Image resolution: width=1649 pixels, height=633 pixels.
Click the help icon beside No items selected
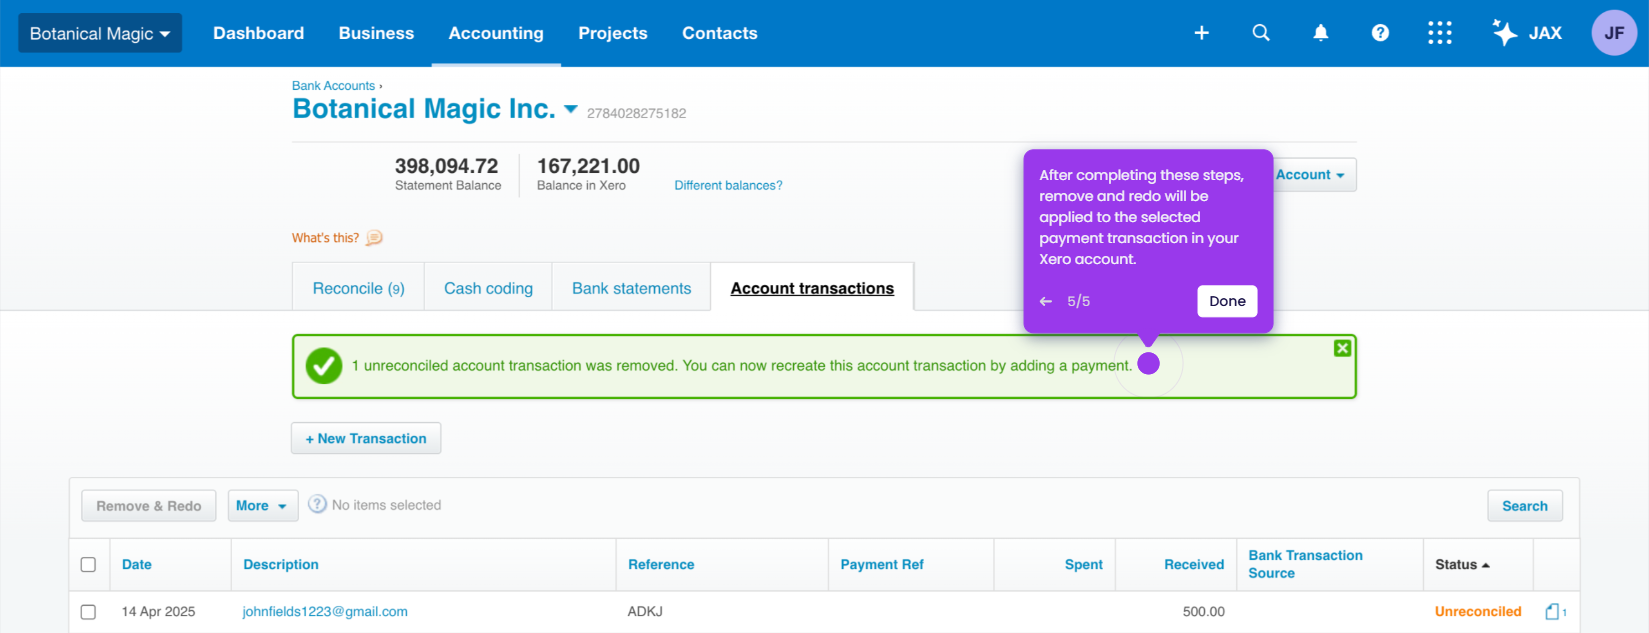point(317,504)
